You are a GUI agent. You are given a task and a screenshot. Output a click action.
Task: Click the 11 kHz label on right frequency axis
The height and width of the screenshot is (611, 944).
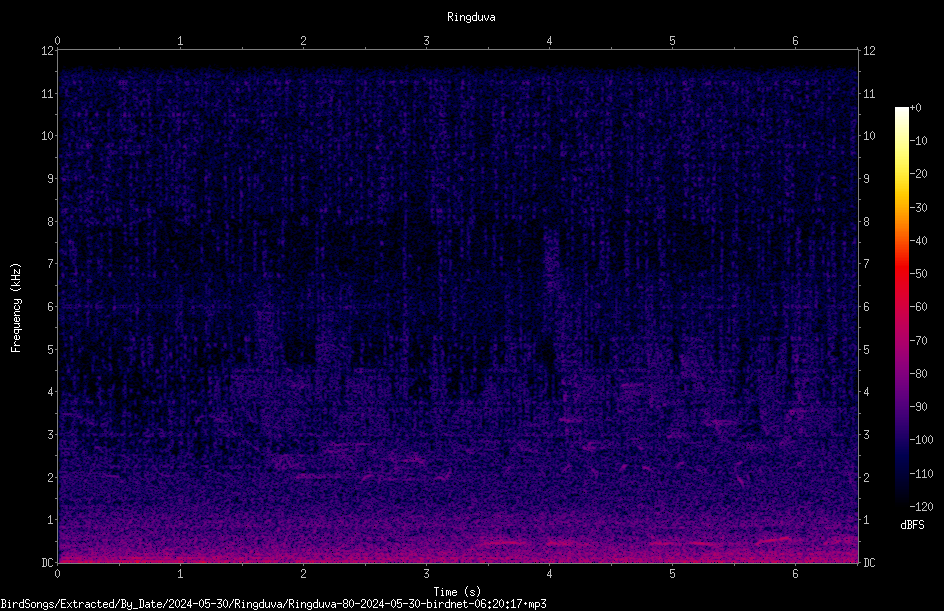pos(869,93)
